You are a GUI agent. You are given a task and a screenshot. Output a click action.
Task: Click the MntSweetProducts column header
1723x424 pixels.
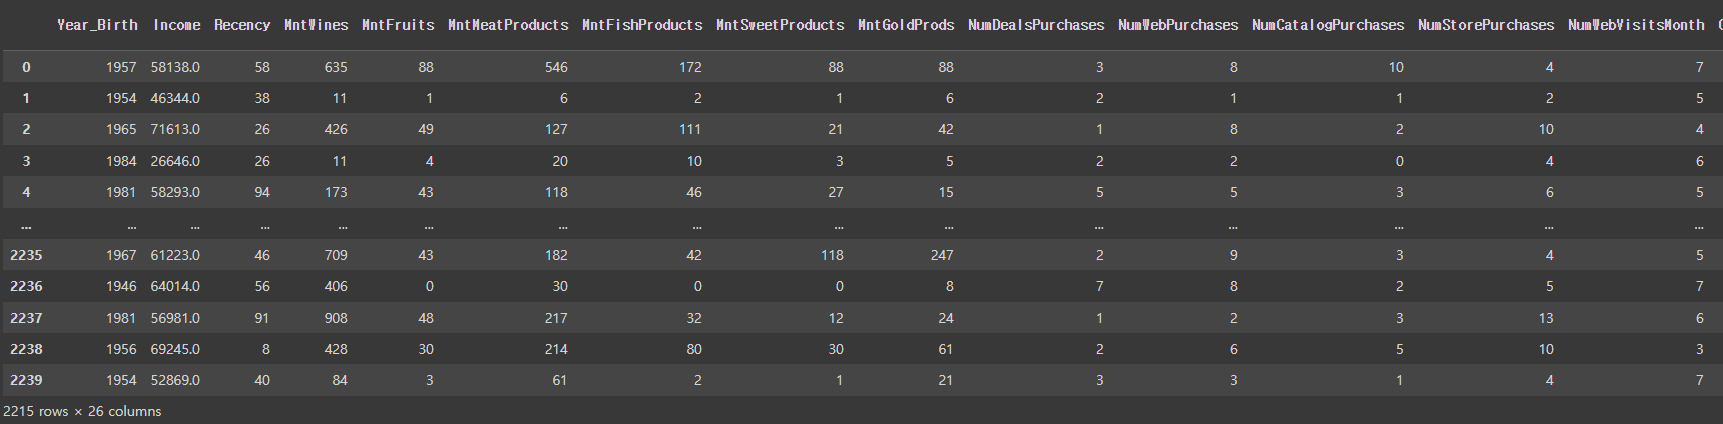pos(780,25)
